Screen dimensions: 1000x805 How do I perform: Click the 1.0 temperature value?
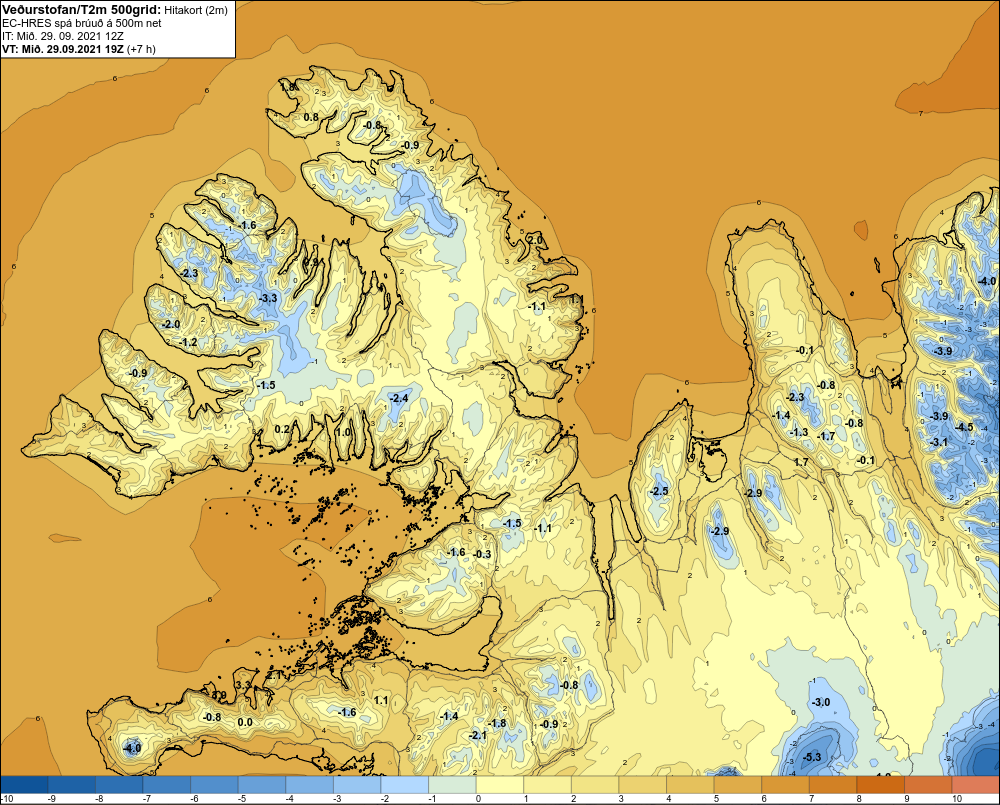[x=343, y=432]
